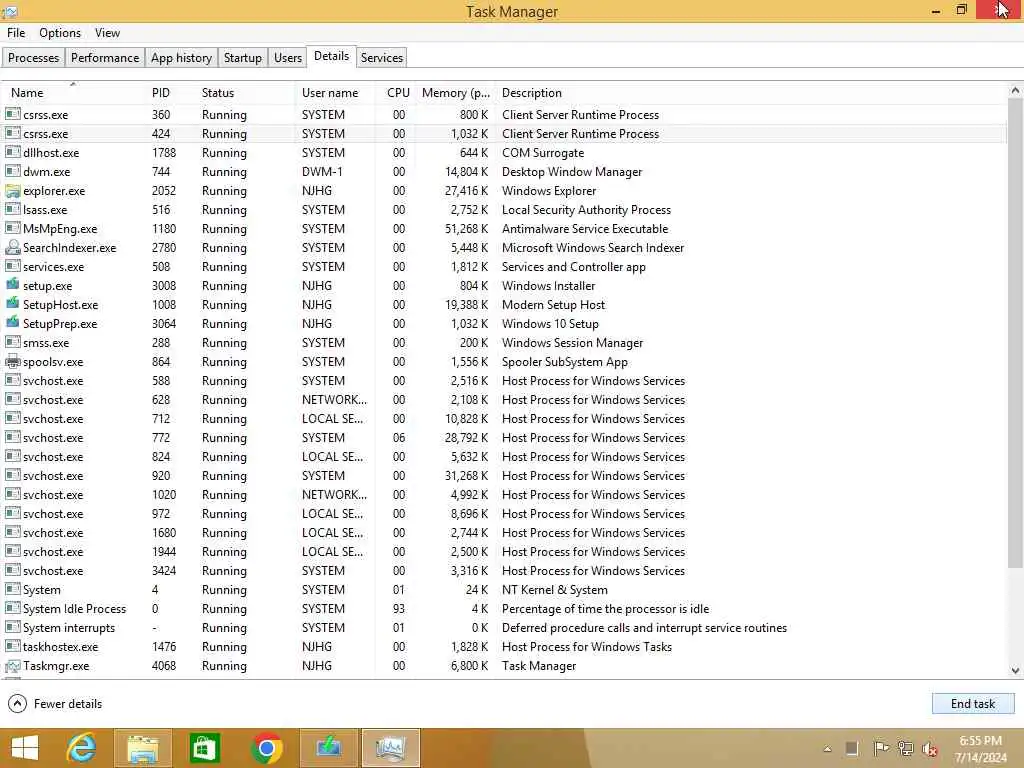Select the System interrupts row

[504, 628]
